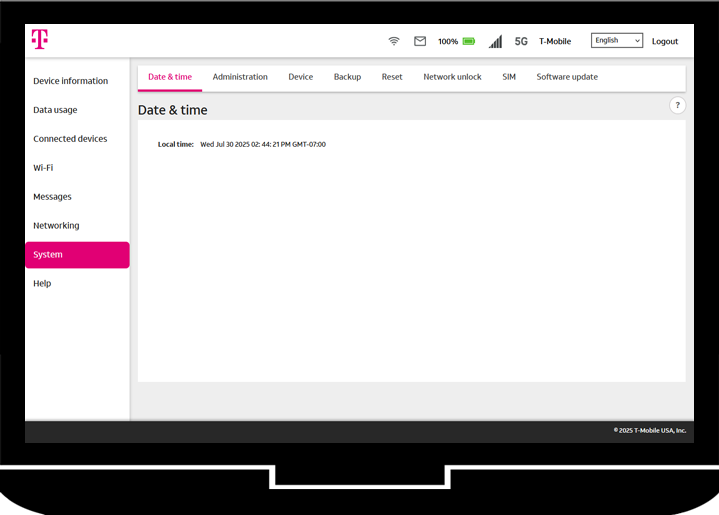The image size is (719, 515).
Task: Select Data usage in the sidebar
Action: pyautogui.click(x=55, y=110)
